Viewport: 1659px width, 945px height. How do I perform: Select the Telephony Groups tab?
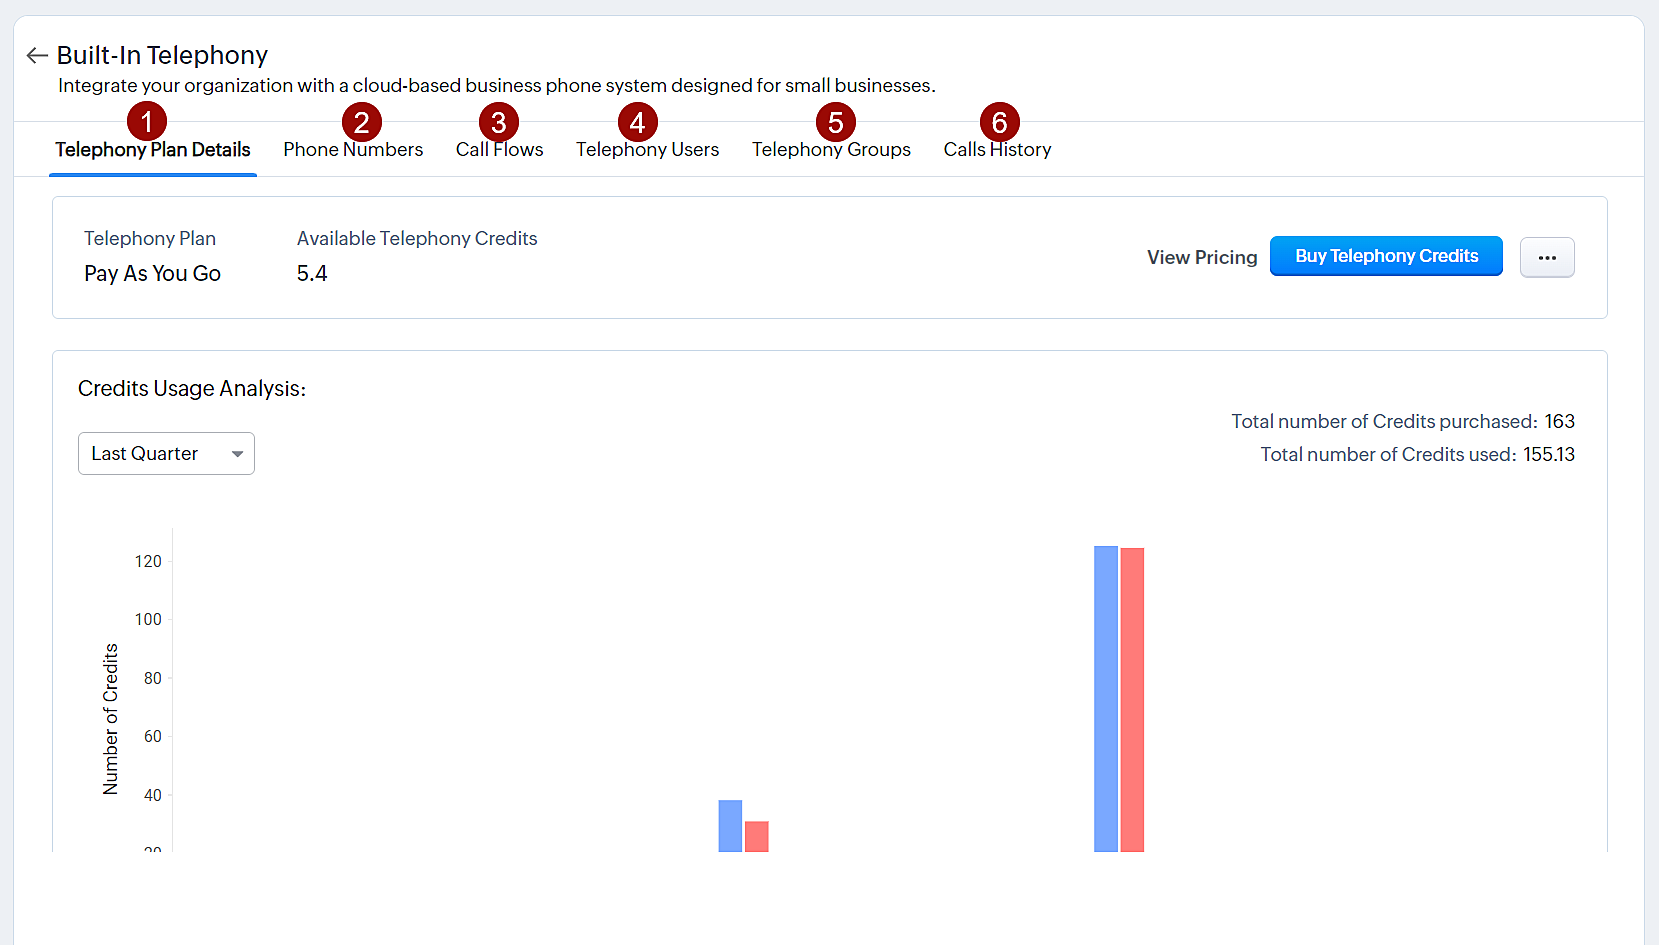[x=831, y=150]
